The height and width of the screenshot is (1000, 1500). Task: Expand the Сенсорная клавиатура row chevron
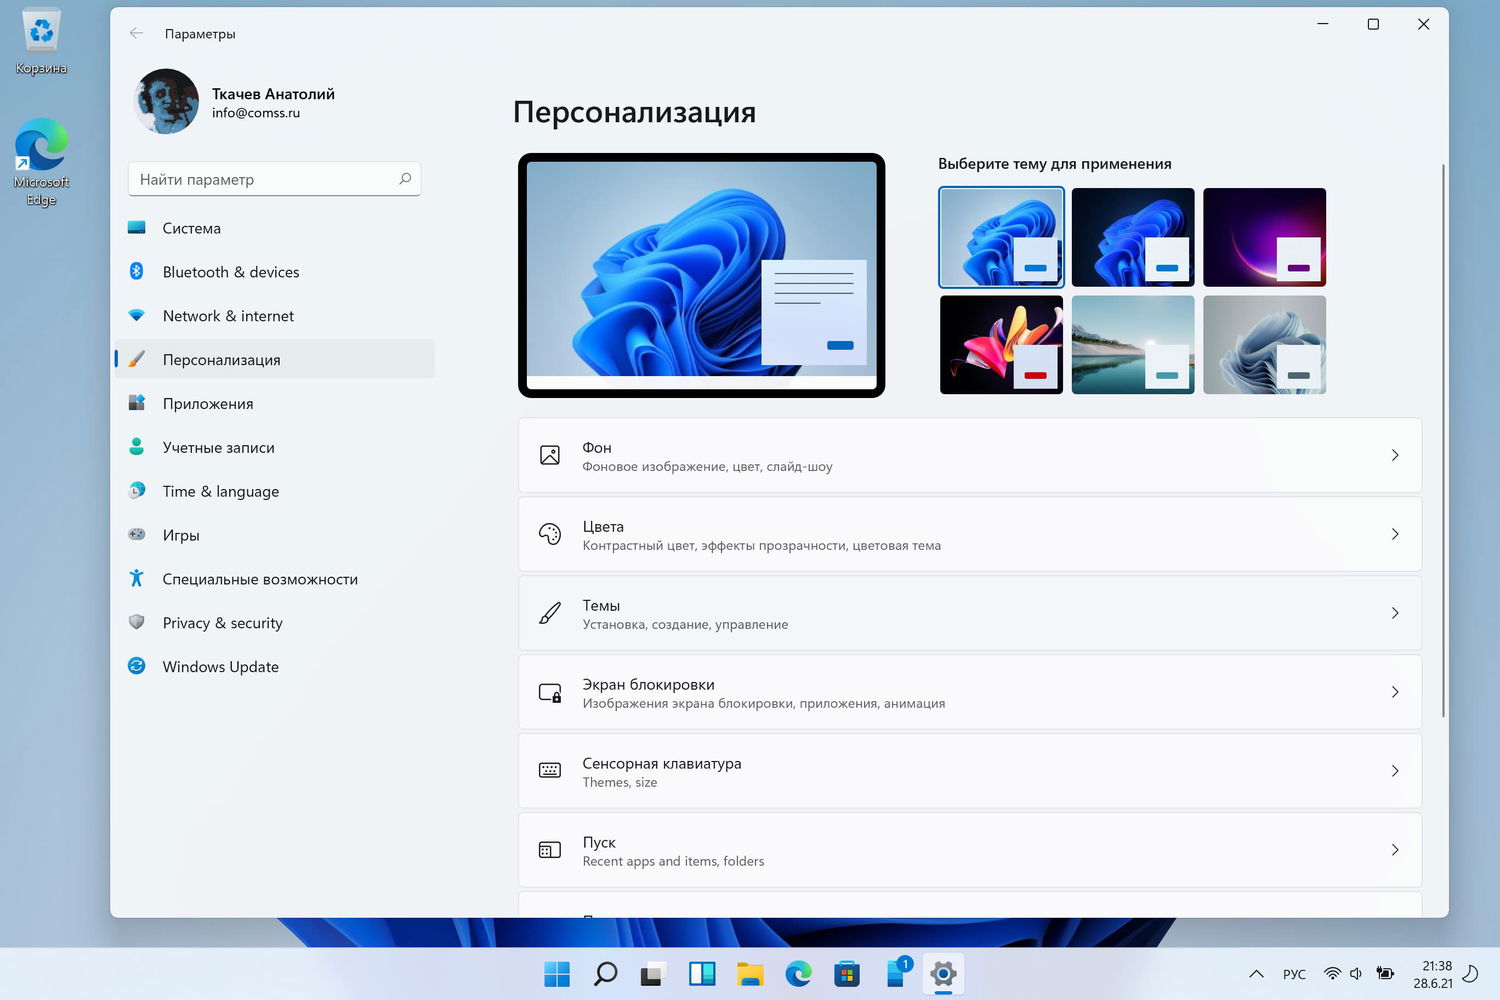[x=1395, y=771]
